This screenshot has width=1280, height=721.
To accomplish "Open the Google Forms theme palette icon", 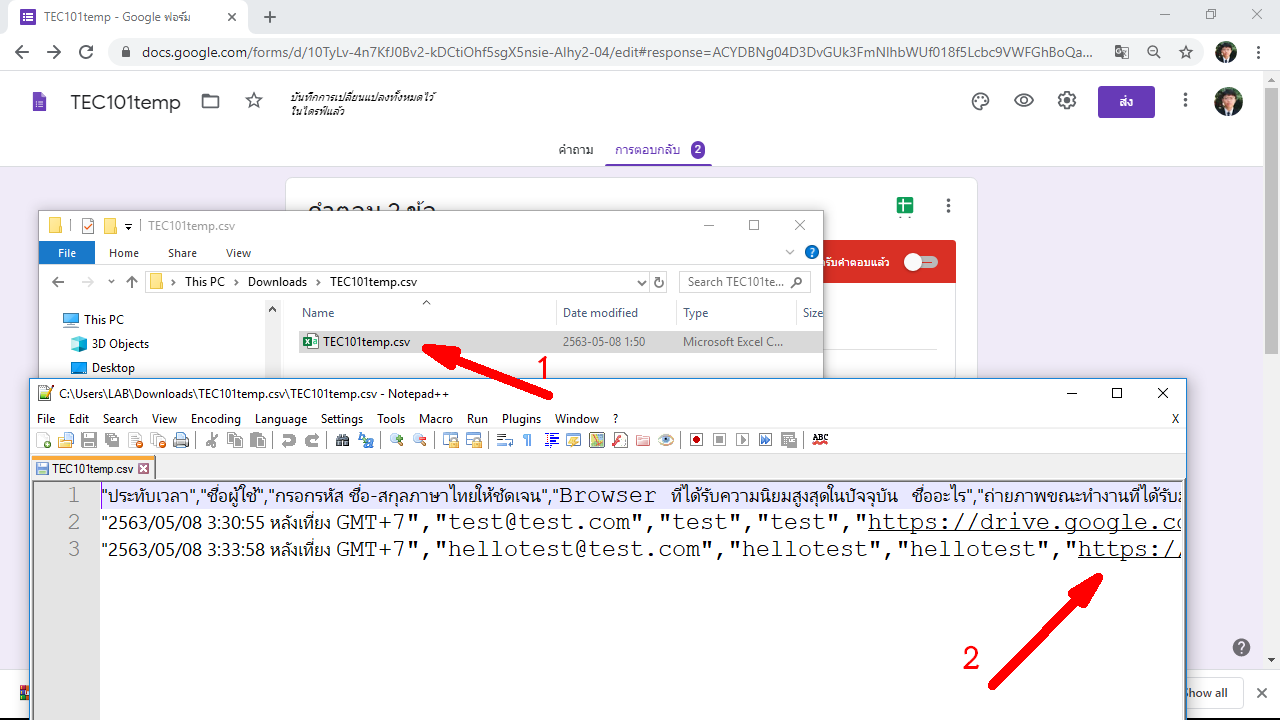I will click(x=980, y=101).
